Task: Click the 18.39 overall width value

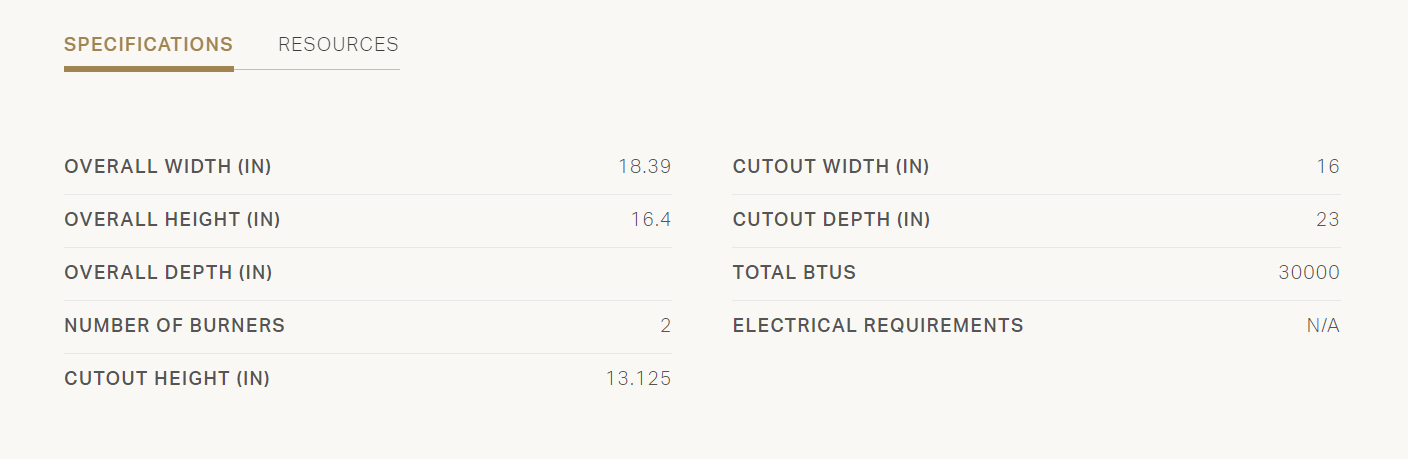Action: point(644,167)
